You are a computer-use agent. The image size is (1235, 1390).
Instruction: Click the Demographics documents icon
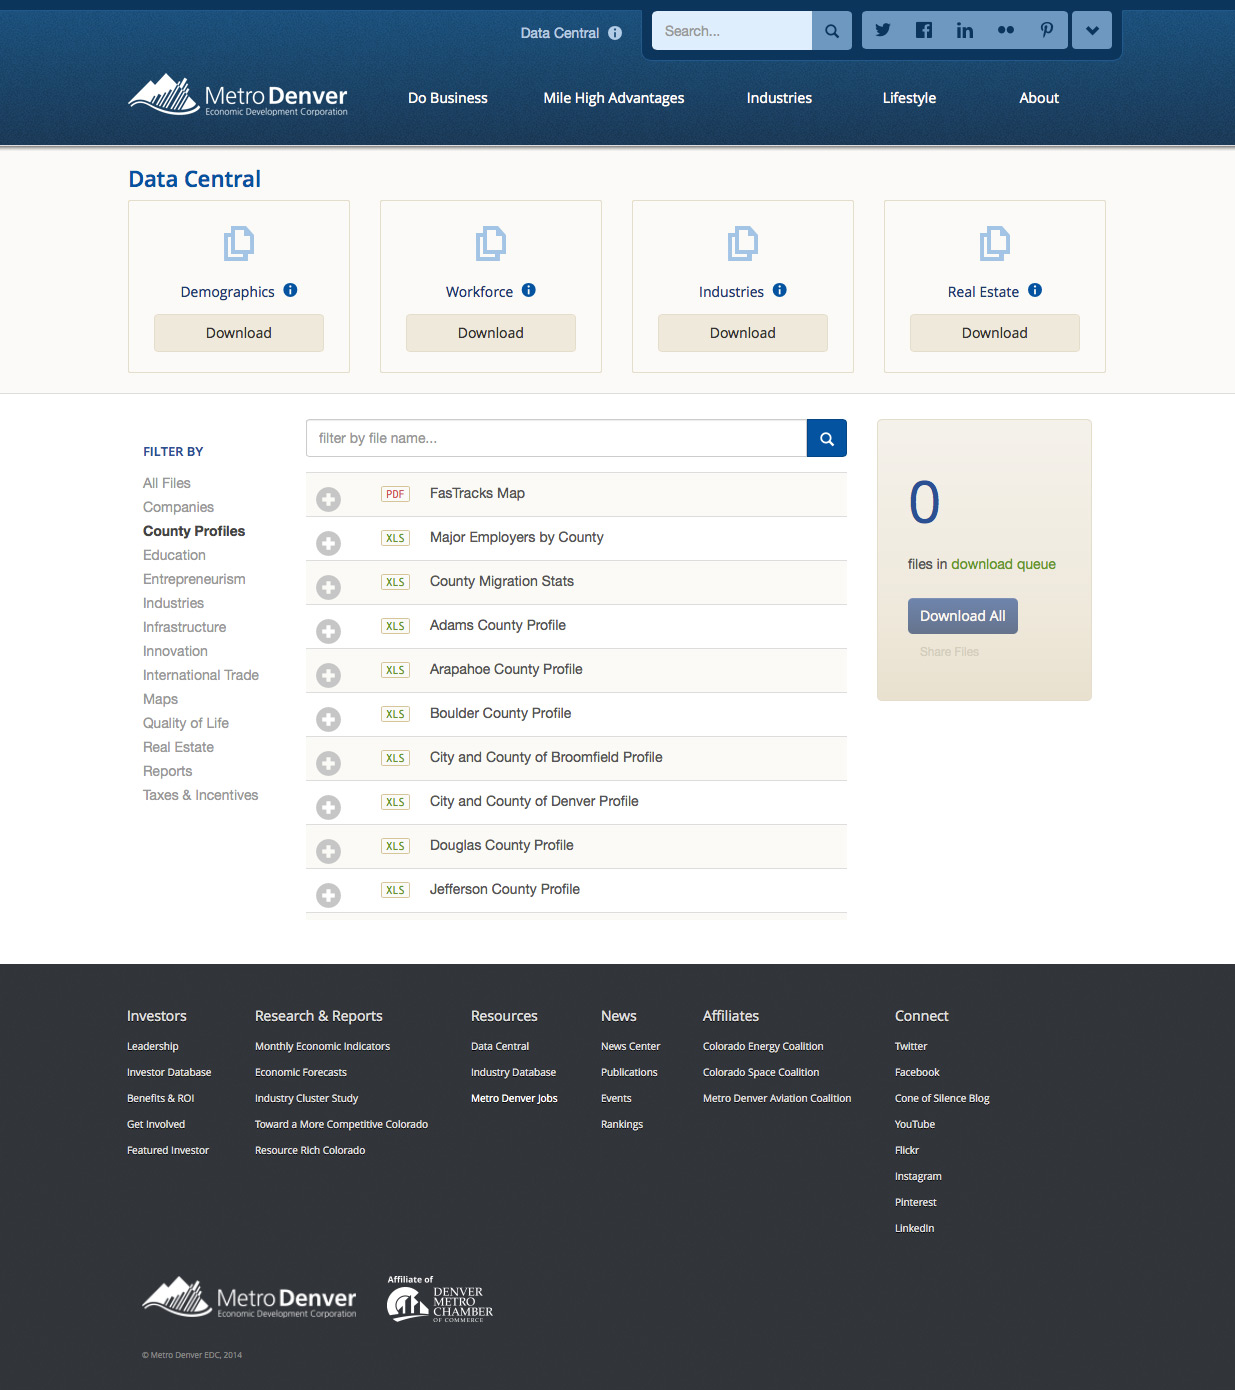(x=239, y=243)
